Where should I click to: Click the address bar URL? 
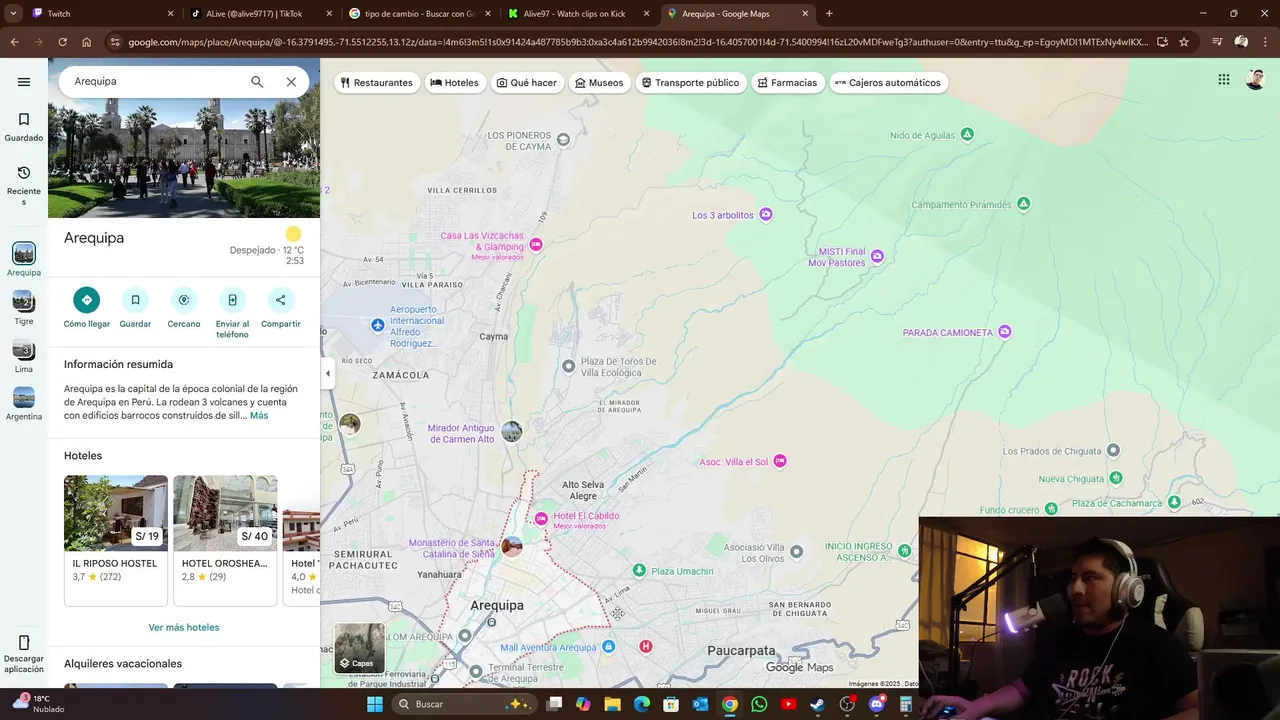(x=638, y=42)
